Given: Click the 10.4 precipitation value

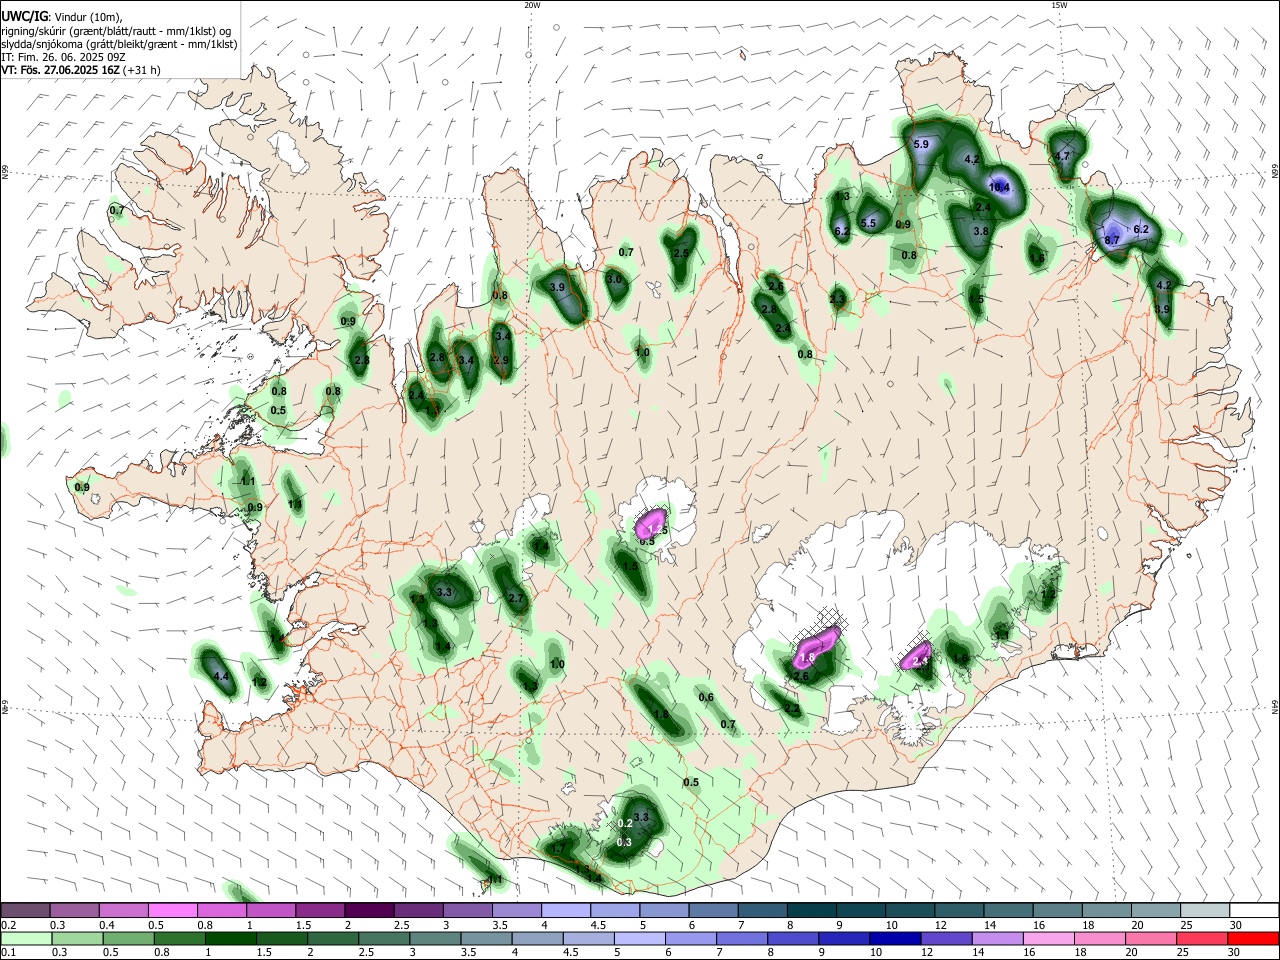Looking at the screenshot, I should click(999, 187).
